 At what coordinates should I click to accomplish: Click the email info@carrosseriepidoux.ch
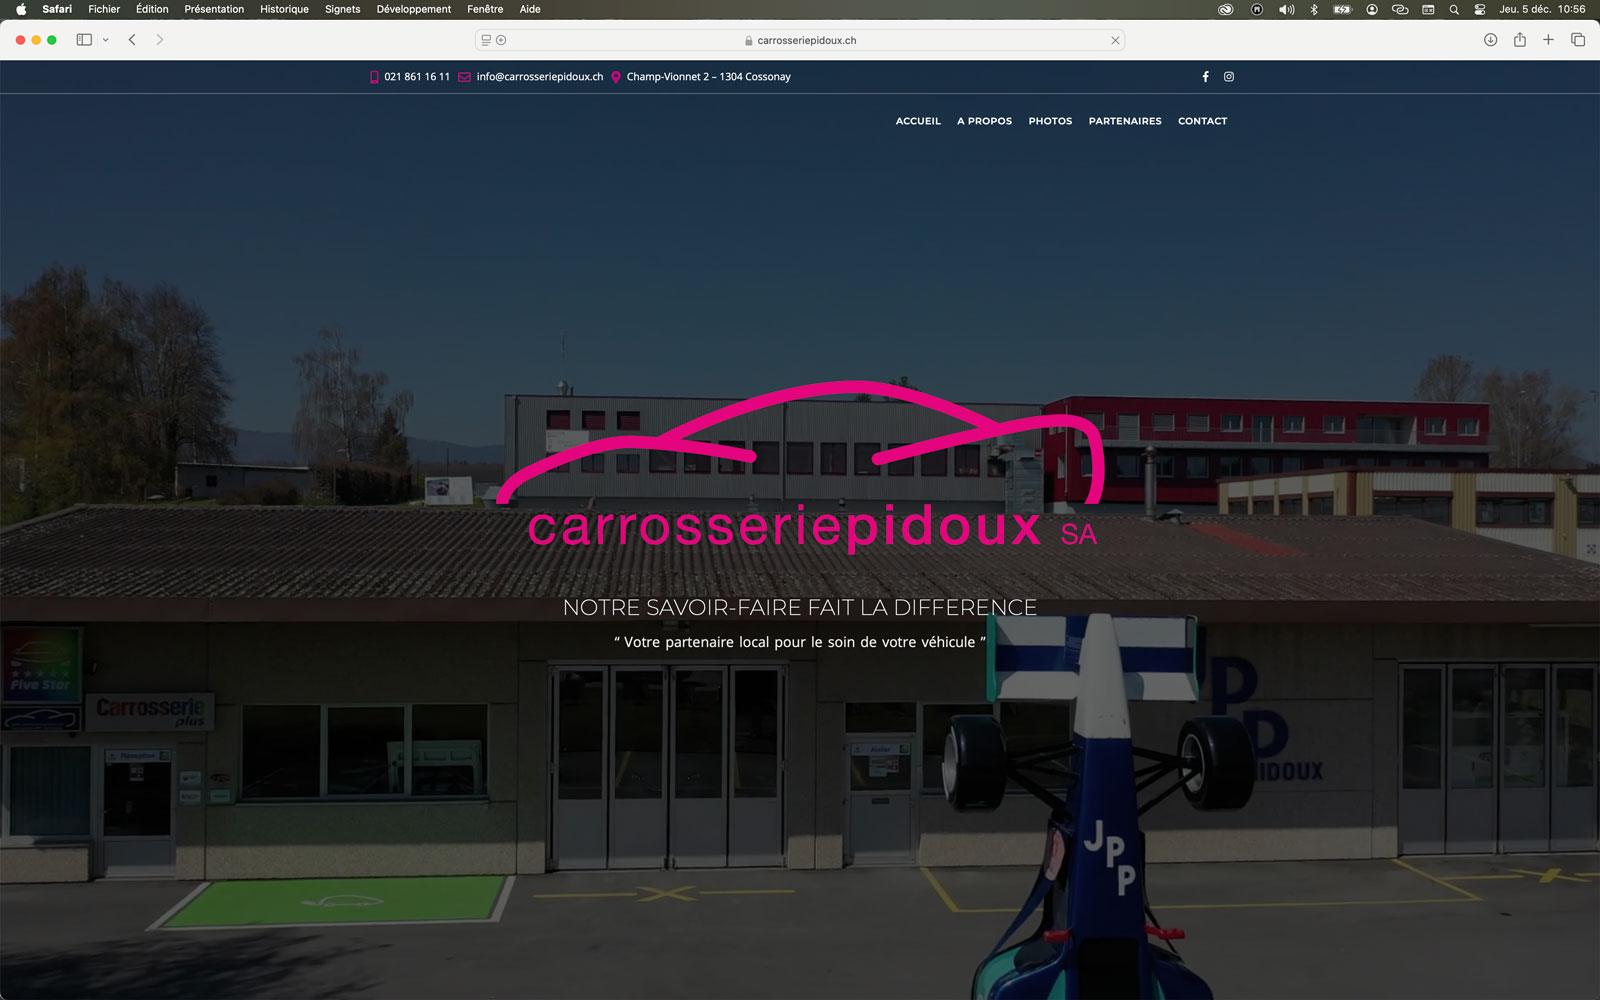pyautogui.click(x=540, y=77)
